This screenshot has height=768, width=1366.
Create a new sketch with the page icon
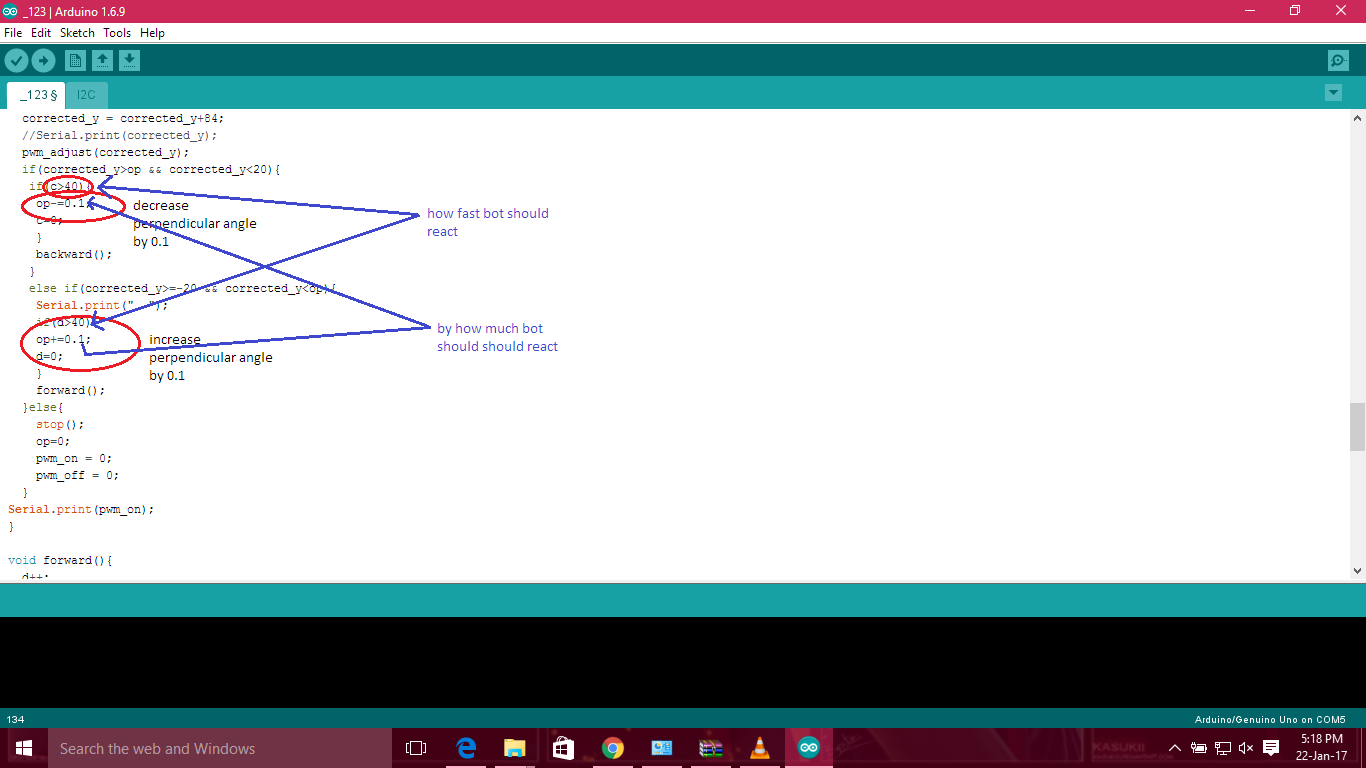[76, 61]
